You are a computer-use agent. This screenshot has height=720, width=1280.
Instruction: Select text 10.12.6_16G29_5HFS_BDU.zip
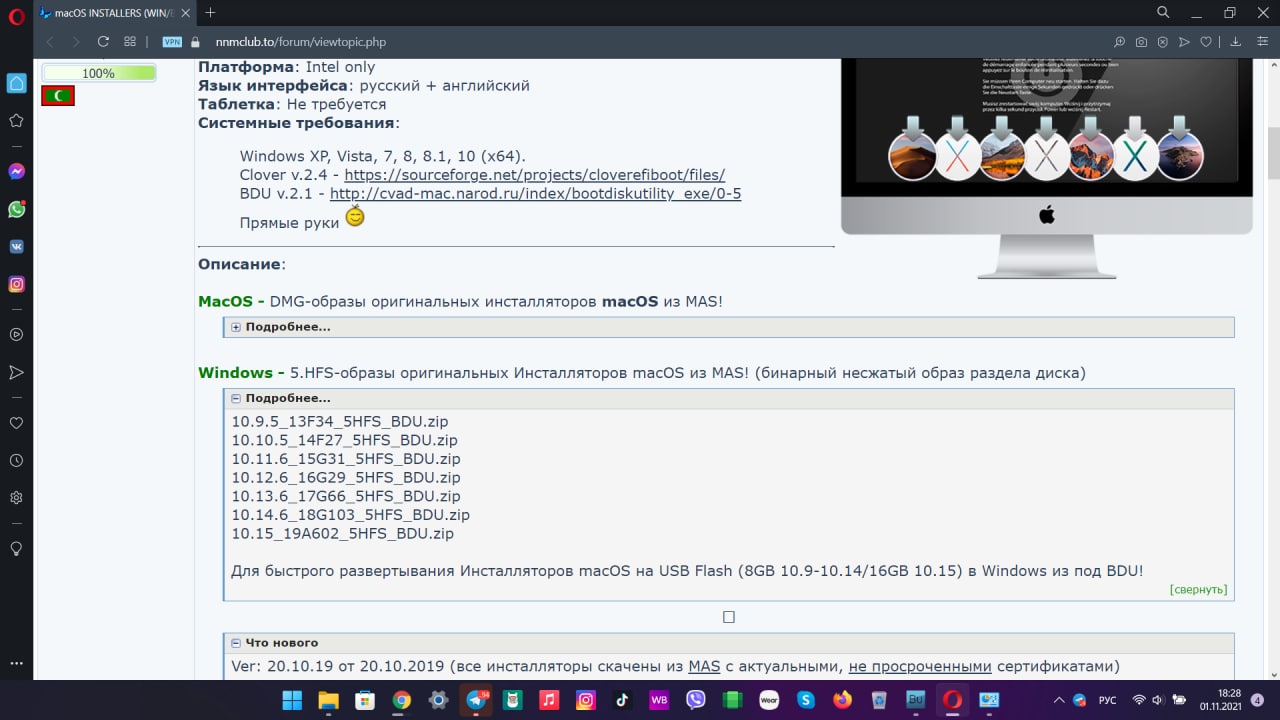click(346, 478)
